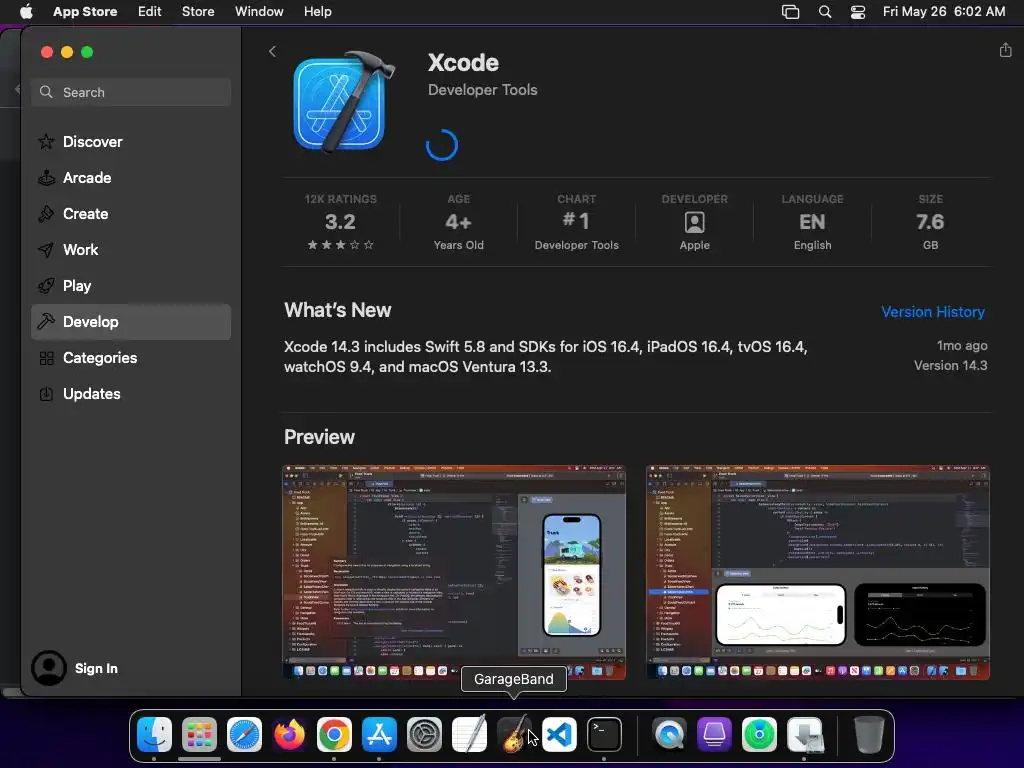Click the Arcade joystick icon
The width and height of the screenshot is (1024, 768).
(x=46, y=178)
